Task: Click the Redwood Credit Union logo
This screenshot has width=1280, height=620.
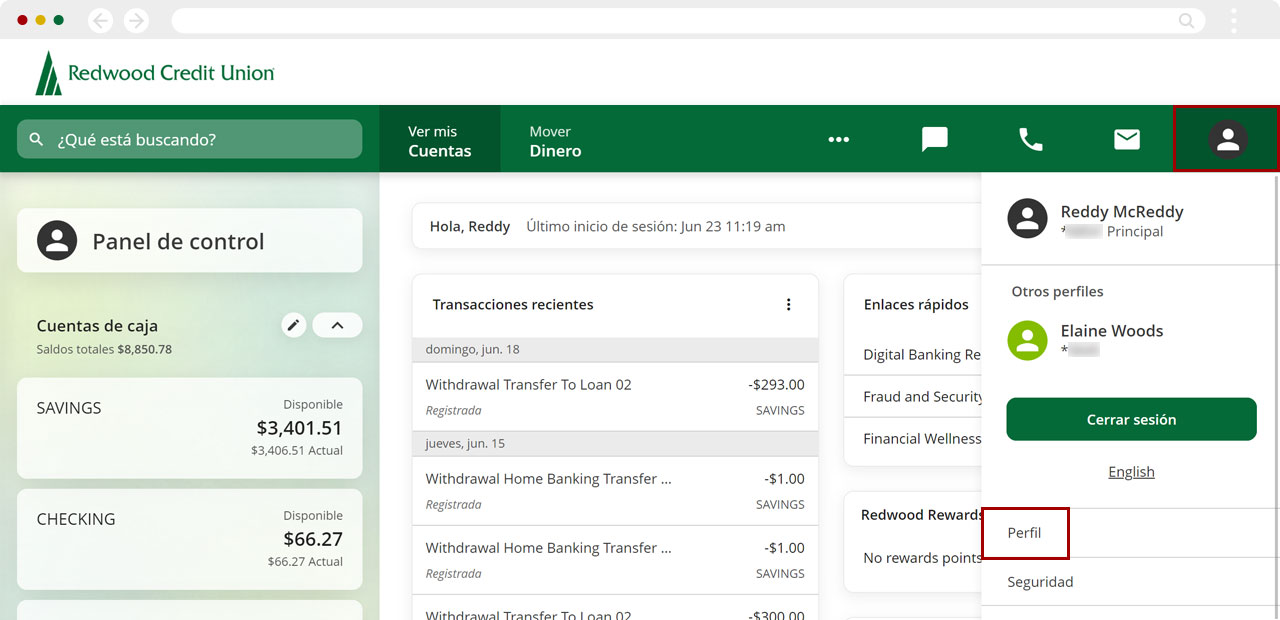Action: click(x=155, y=73)
